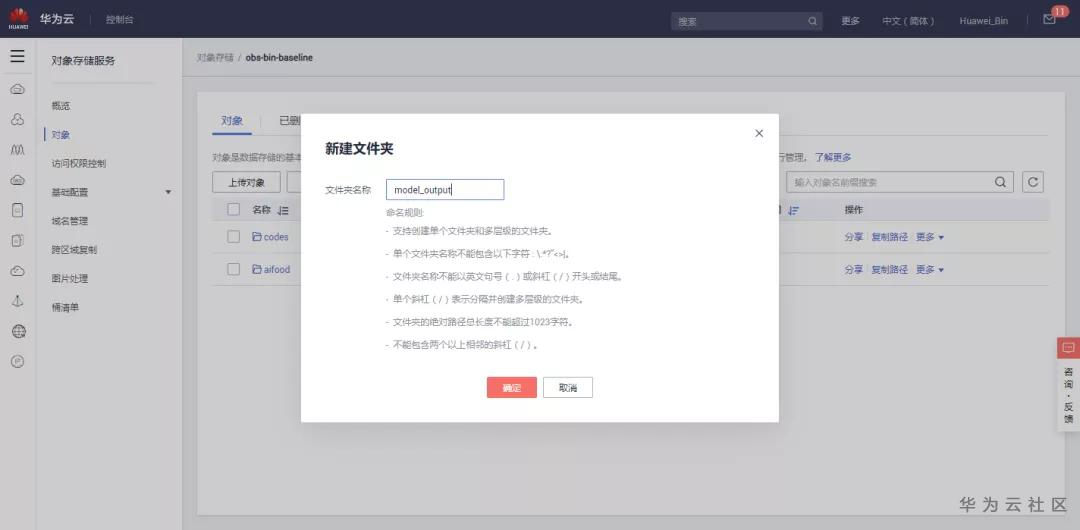This screenshot has height=530, width=1080.
Task: Click 取消 in the dialog
Action: 568,387
